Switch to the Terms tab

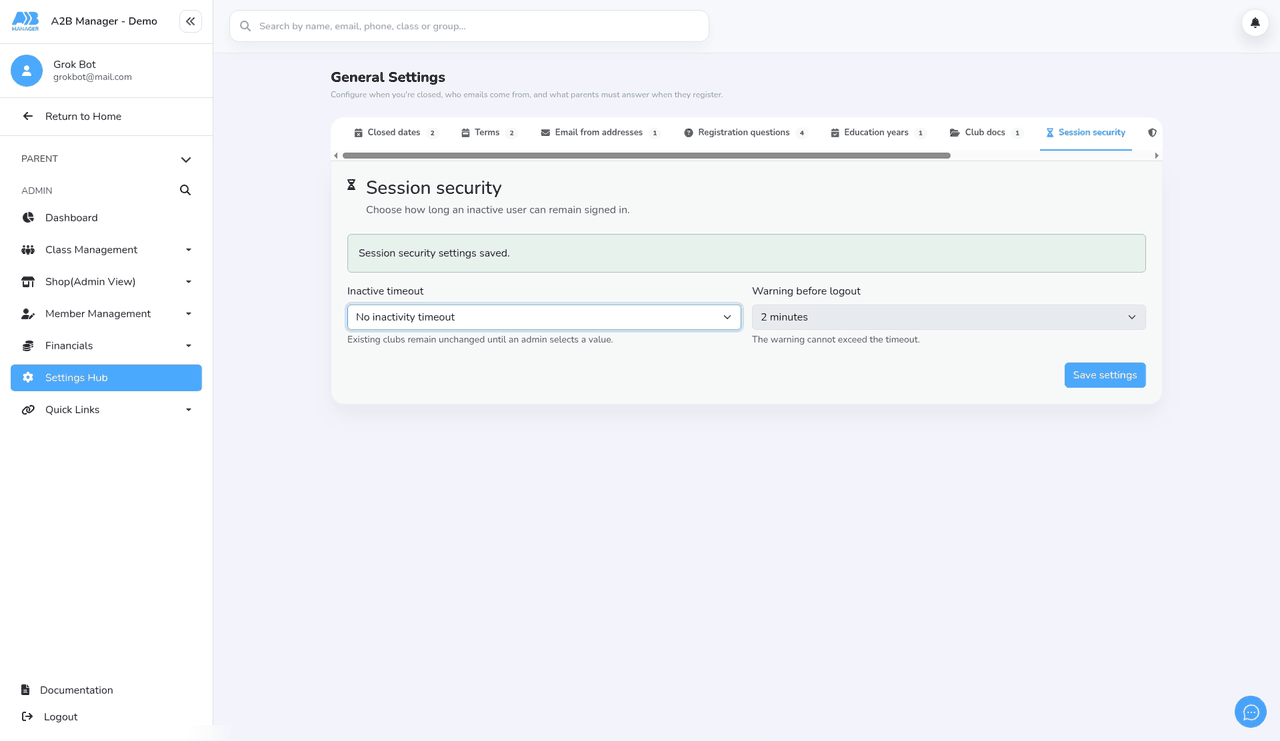coord(488,133)
